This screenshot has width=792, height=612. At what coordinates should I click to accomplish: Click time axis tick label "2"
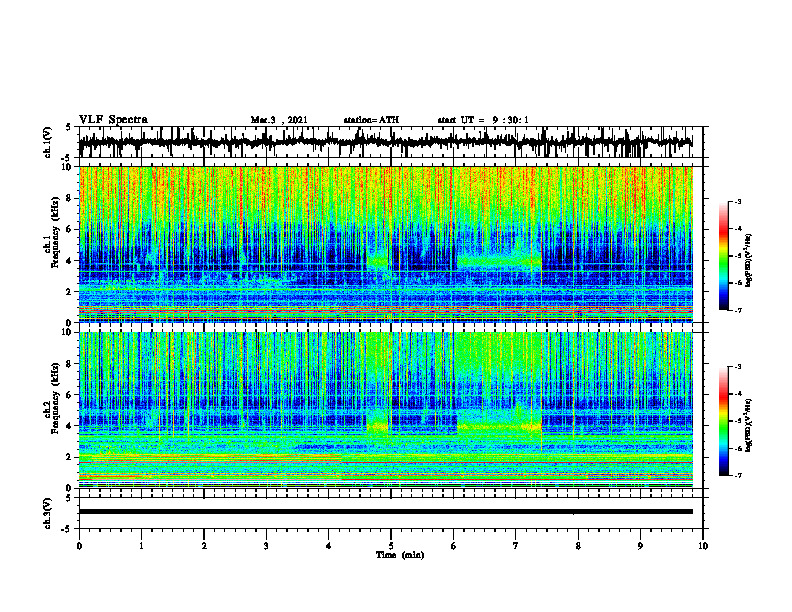pyautogui.click(x=204, y=546)
